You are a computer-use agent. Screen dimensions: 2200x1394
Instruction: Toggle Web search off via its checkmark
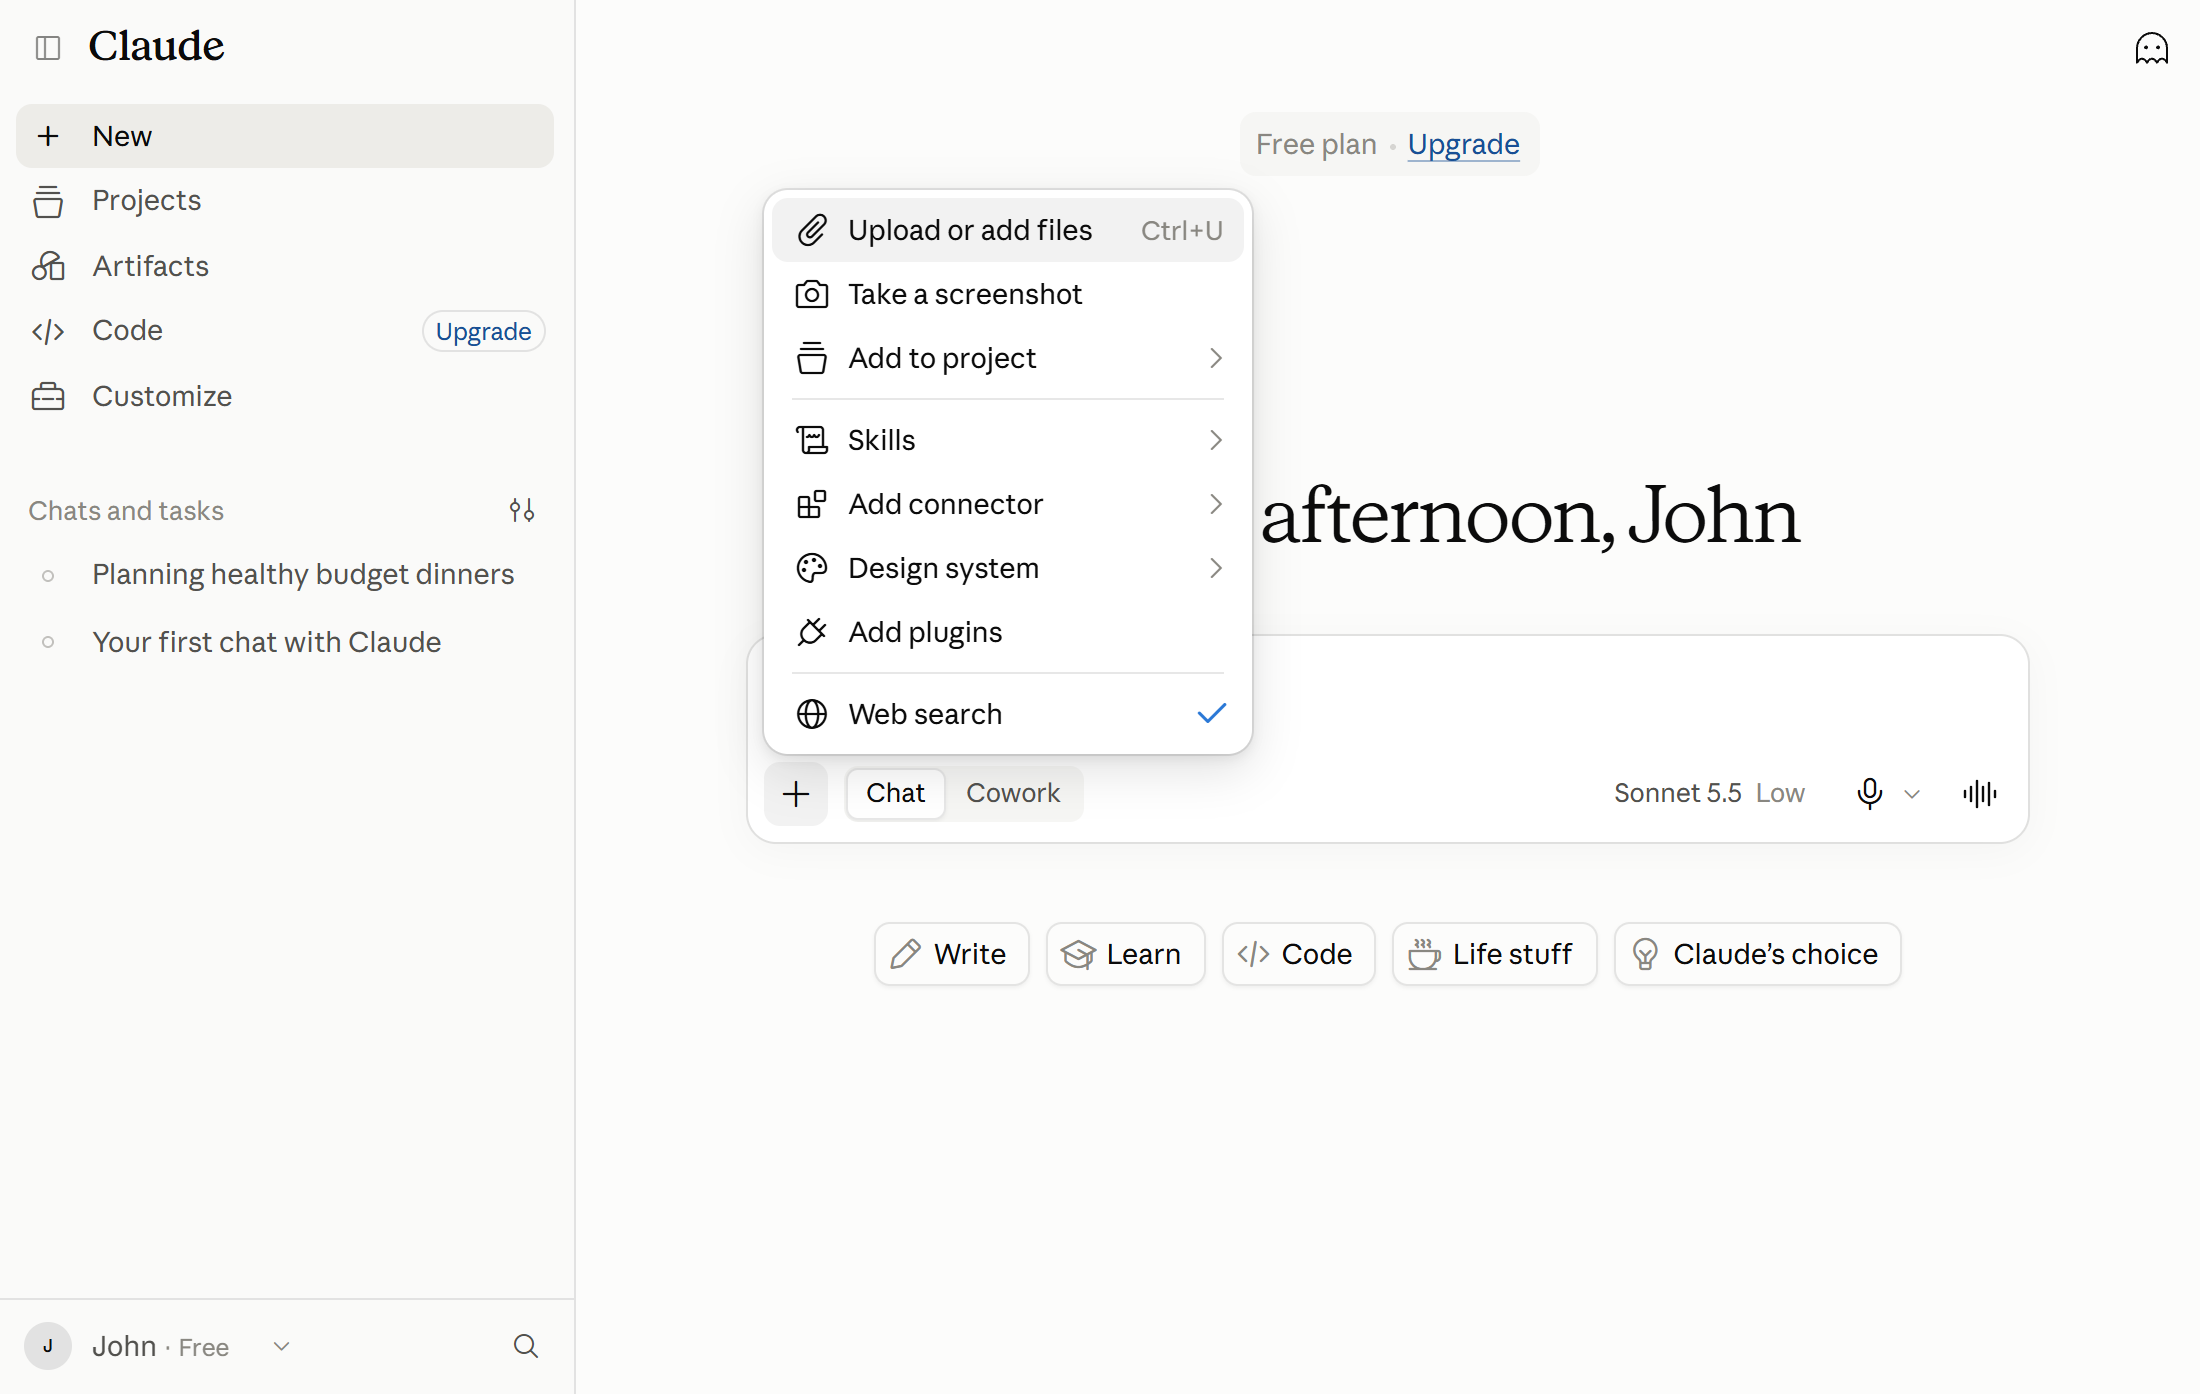point(1212,713)
